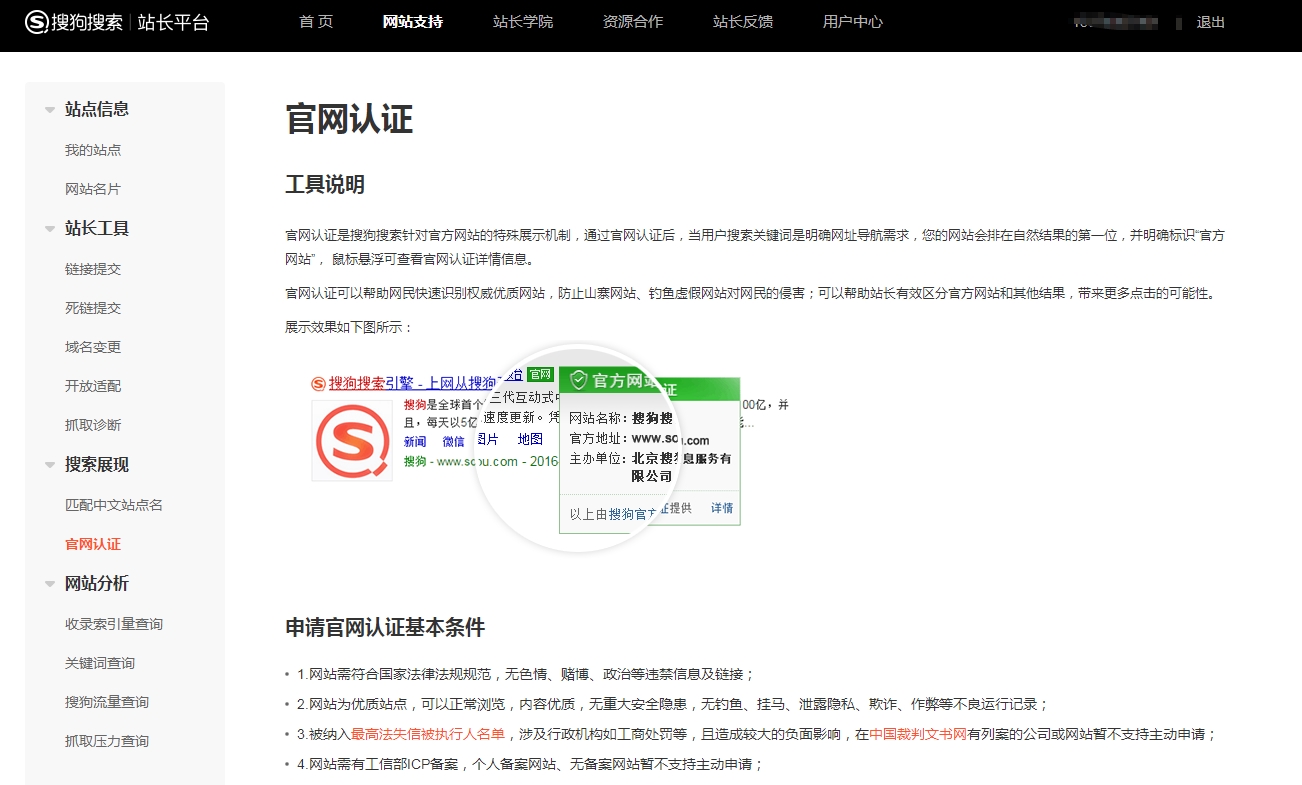1302x785 pixels.
Task: Select 匹配中文站点名 in sidebar
Action: pos(114,505)
